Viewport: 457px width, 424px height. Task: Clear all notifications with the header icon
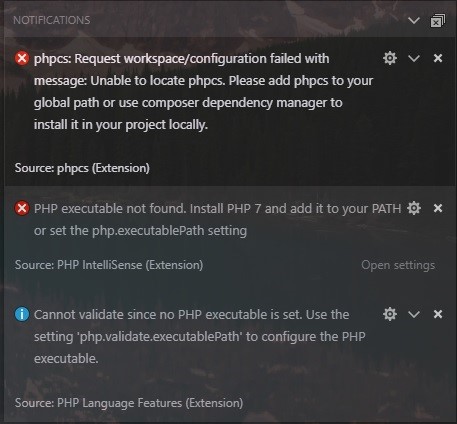[x=438, y=21]
